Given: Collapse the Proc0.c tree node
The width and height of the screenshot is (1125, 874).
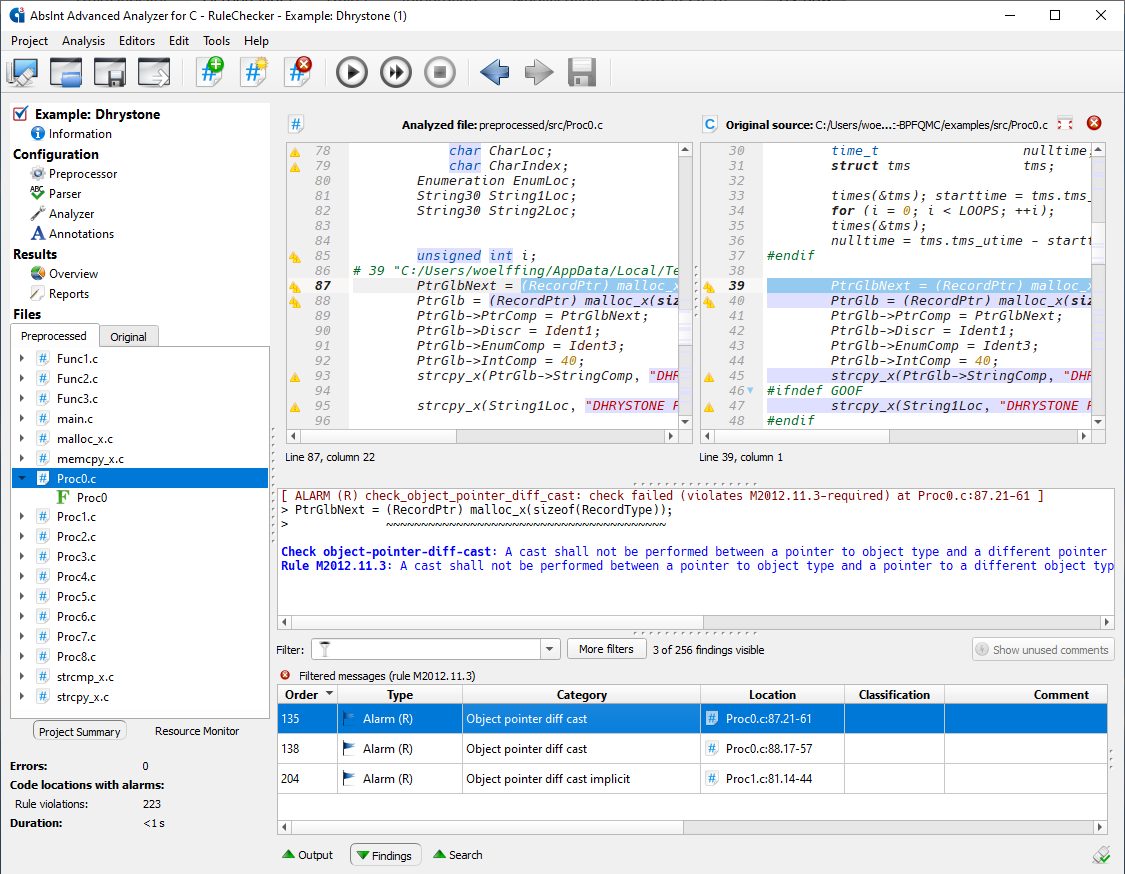Looking at the screenshot, I should click(x=22, y=478).
